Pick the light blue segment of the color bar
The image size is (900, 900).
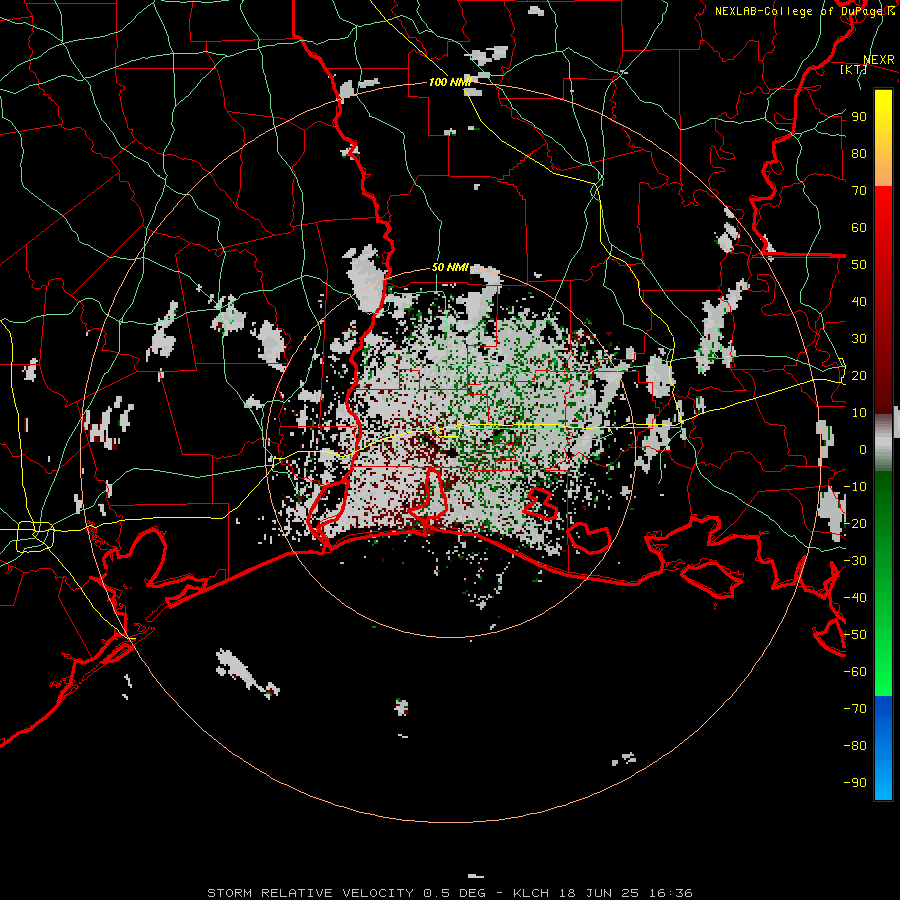click(883, 775)
